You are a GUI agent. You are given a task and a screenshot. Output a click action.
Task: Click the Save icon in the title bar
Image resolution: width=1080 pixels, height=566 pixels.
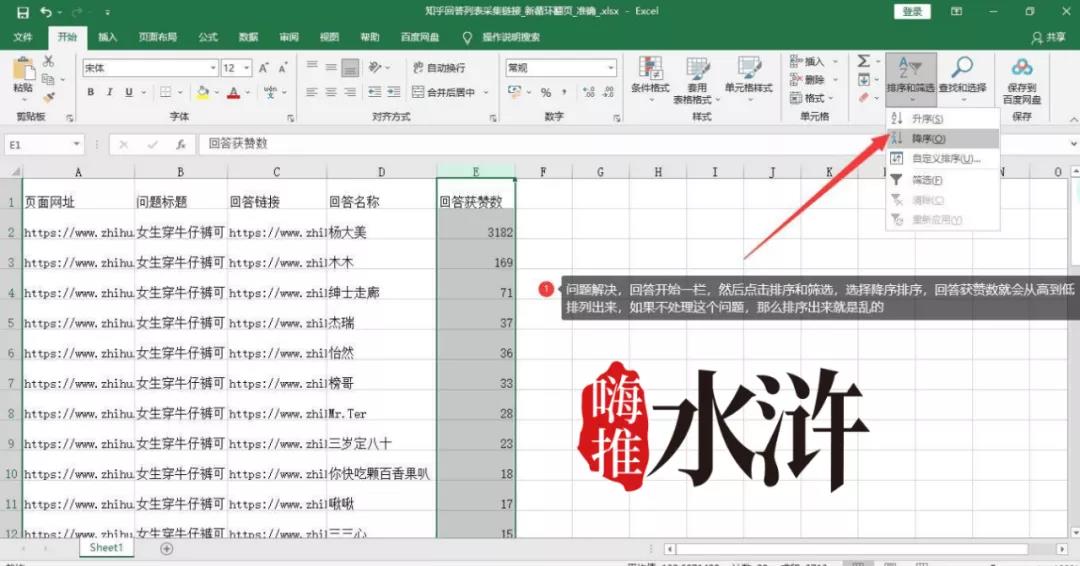coord(23,12)
